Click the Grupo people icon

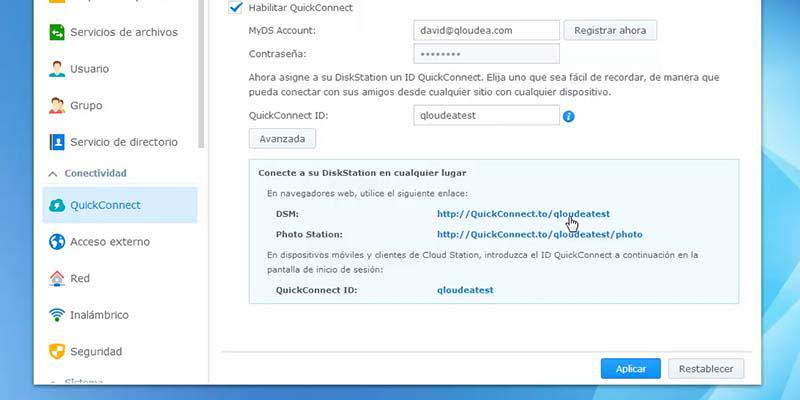57,106
